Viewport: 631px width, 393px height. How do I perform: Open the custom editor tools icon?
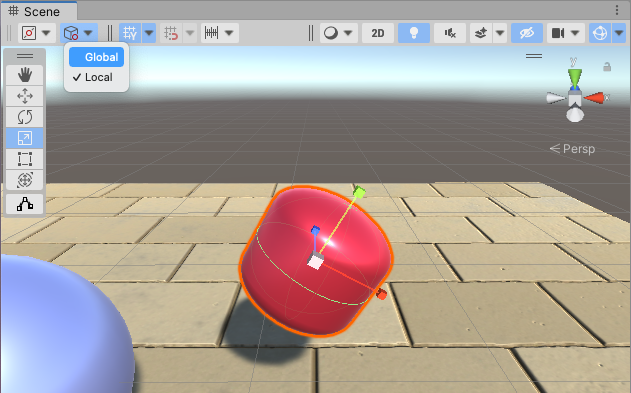click(25, 204)
